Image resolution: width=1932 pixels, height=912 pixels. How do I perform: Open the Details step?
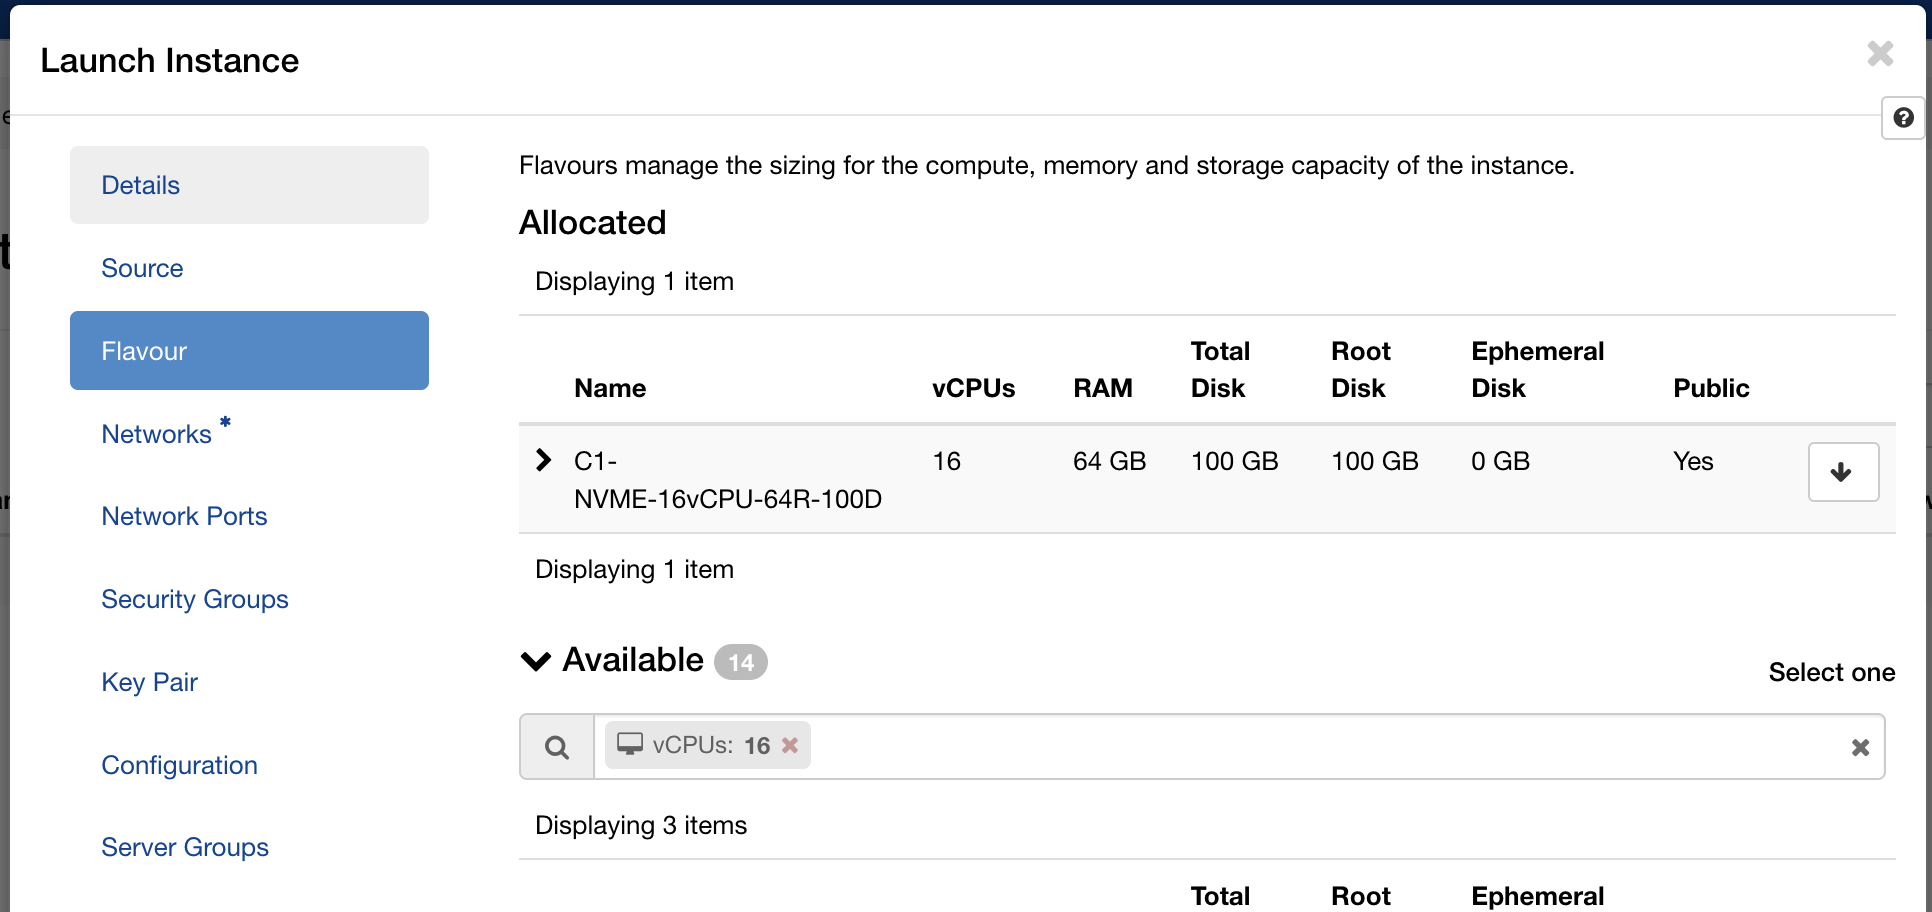[249, 185]
